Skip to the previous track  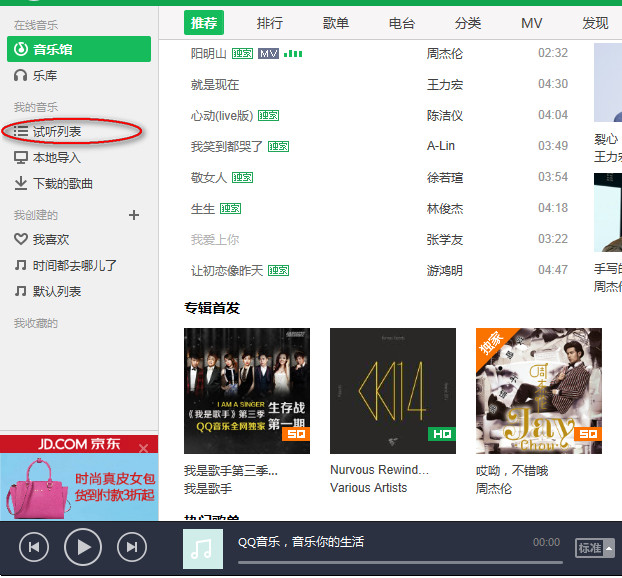click(34, 547)
